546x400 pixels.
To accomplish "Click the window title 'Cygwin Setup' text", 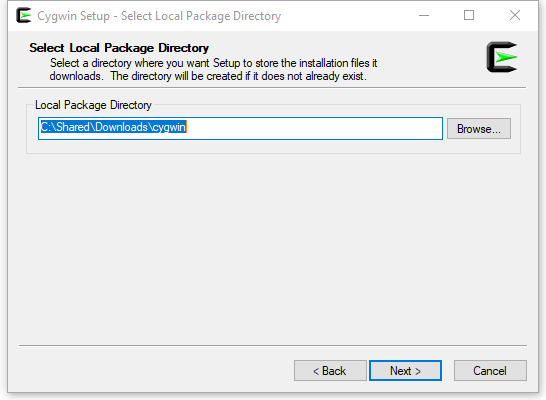I will pos(73,16).
